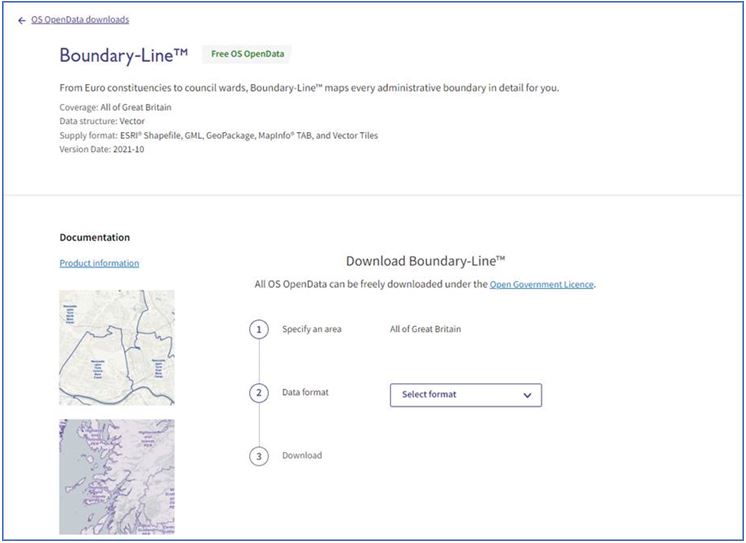Click the Download step label
Image resolution: width=746 pixels, height=543 pixels.
302,455
